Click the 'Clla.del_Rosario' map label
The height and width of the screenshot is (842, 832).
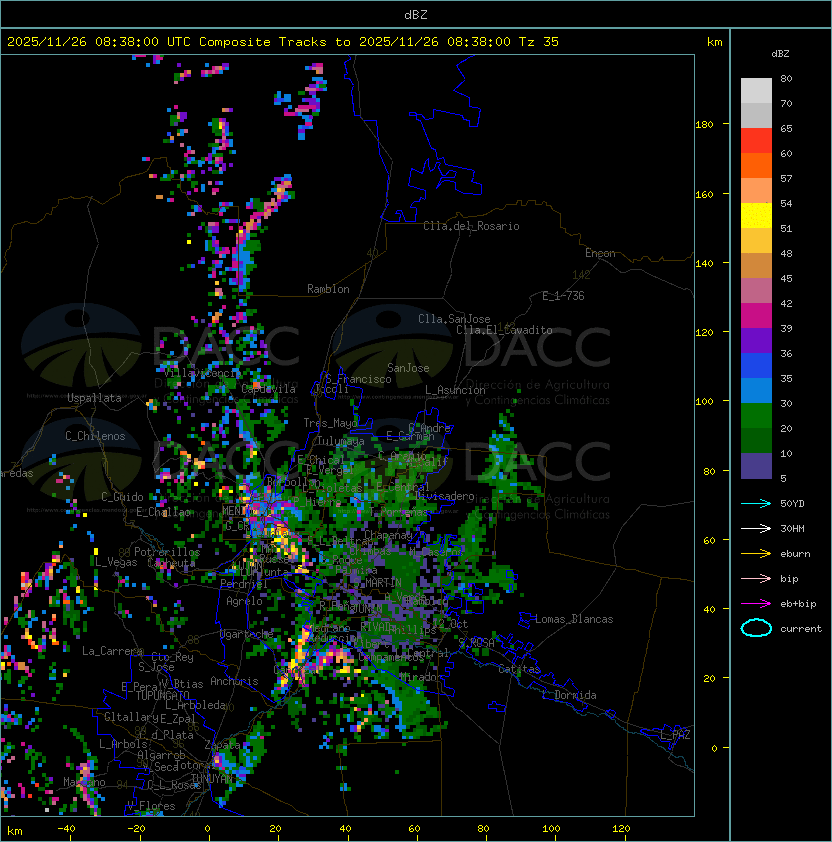pos(471,226)
